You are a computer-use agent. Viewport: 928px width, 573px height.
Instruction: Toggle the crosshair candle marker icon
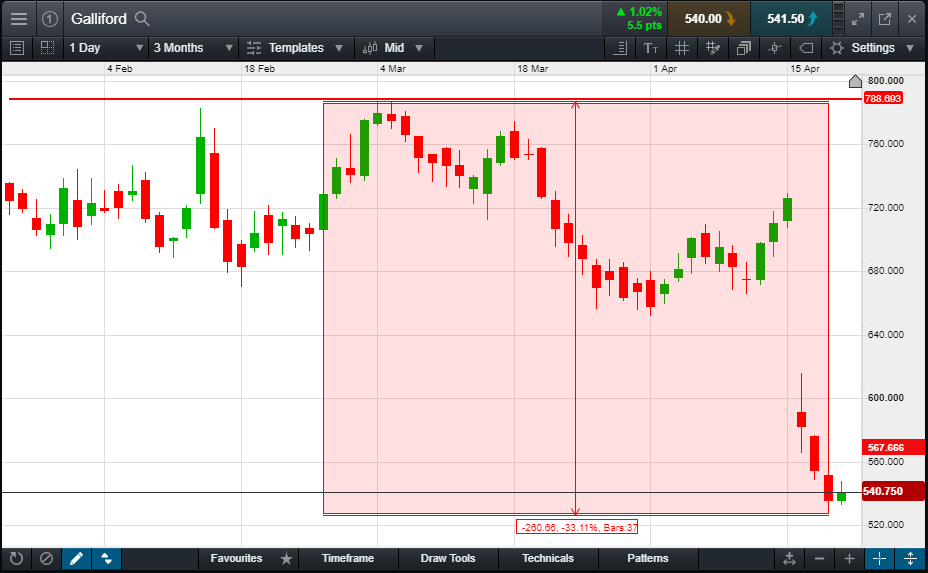click(x=775, y=48)
